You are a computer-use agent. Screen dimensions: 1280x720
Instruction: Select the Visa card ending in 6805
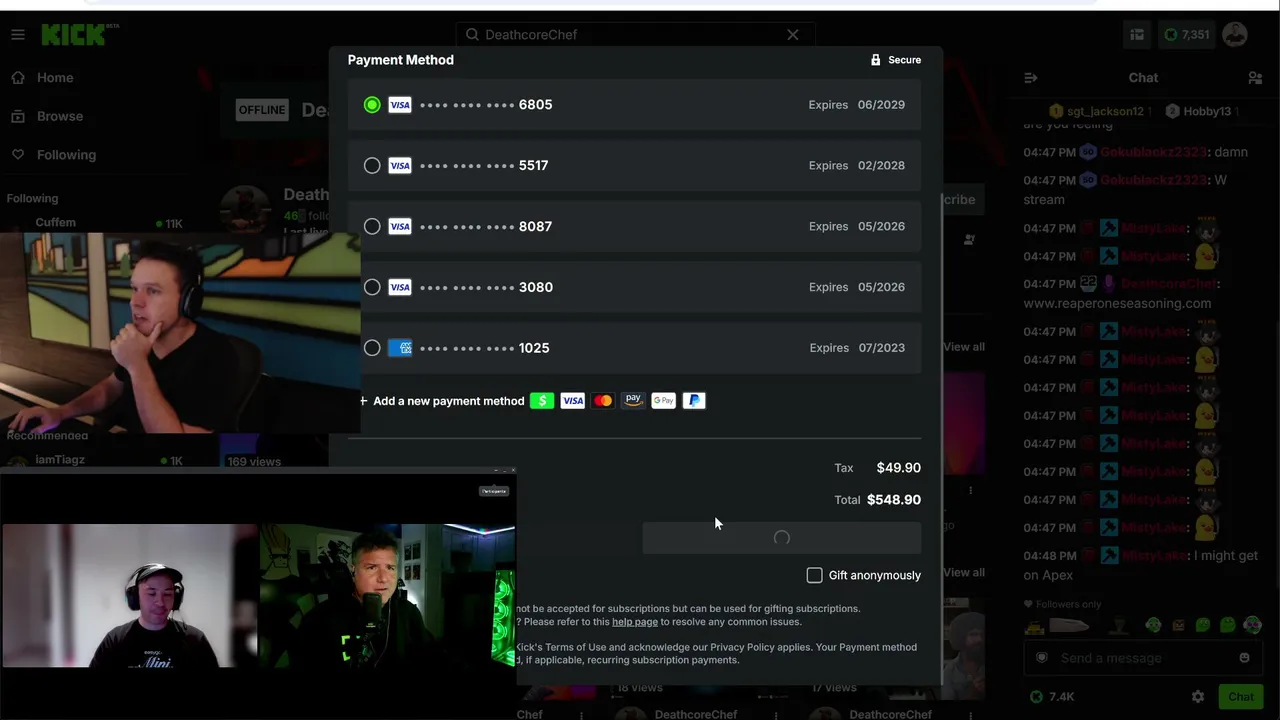point(634,105)
